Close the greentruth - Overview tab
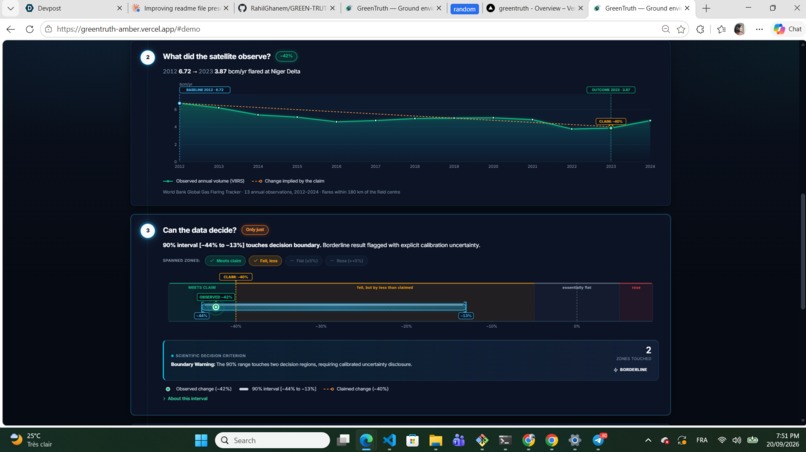 coord(580,8)
